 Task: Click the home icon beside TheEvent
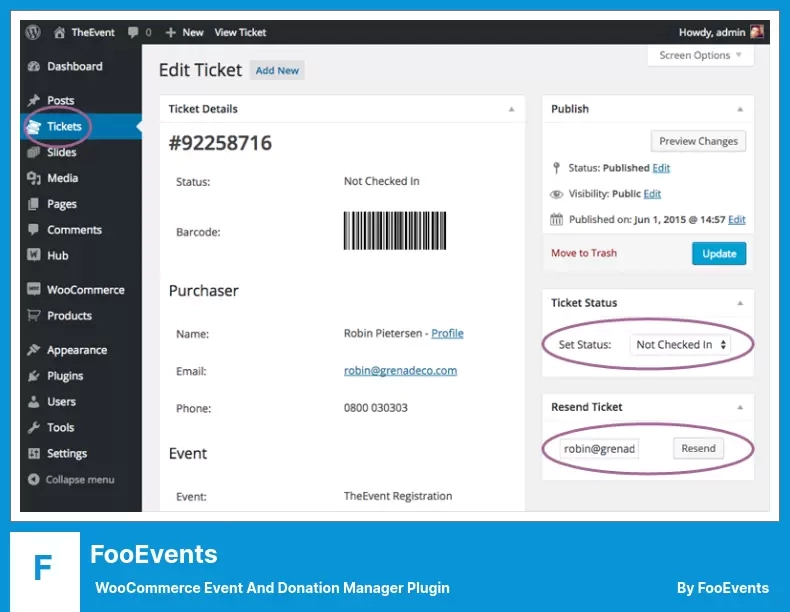pyautogui.click(x=59, y=33)
